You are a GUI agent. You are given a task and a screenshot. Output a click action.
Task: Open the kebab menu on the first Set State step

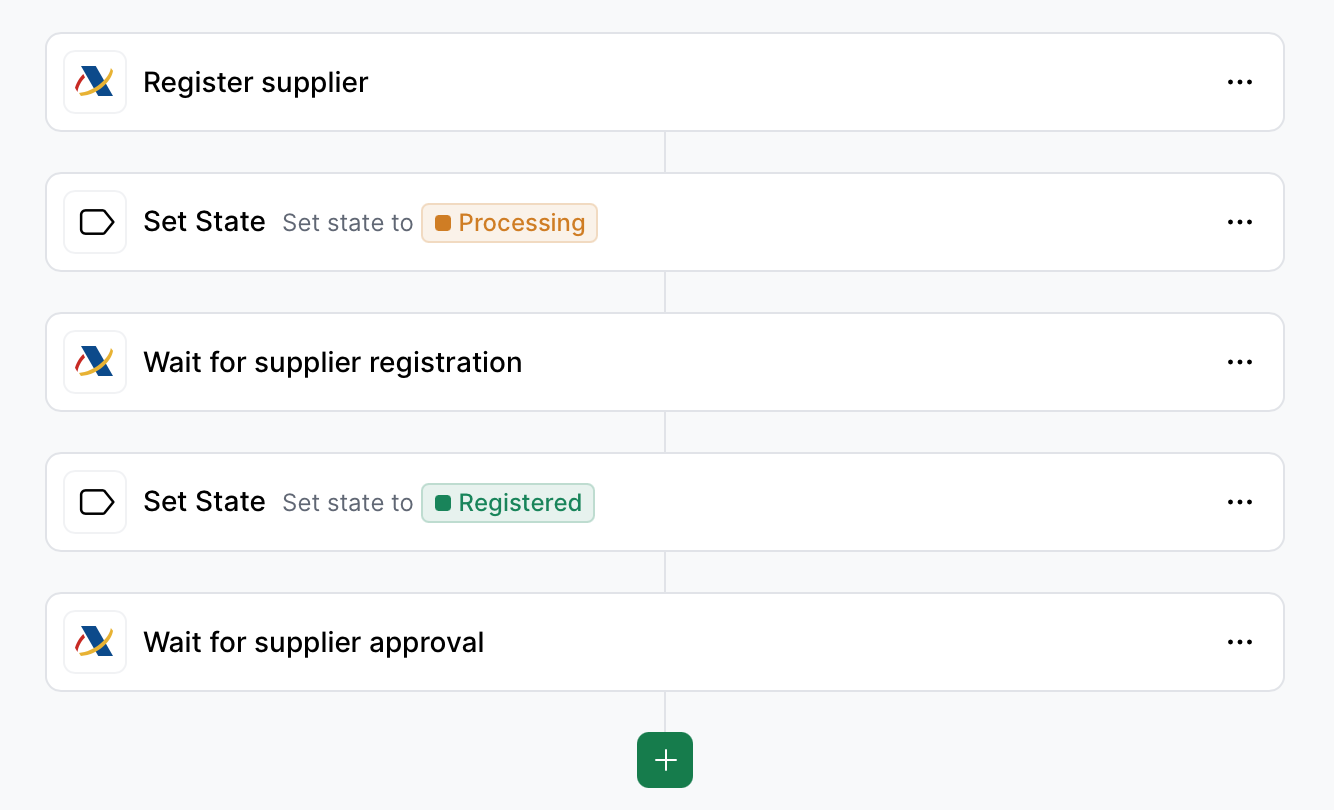[1240, 221]
